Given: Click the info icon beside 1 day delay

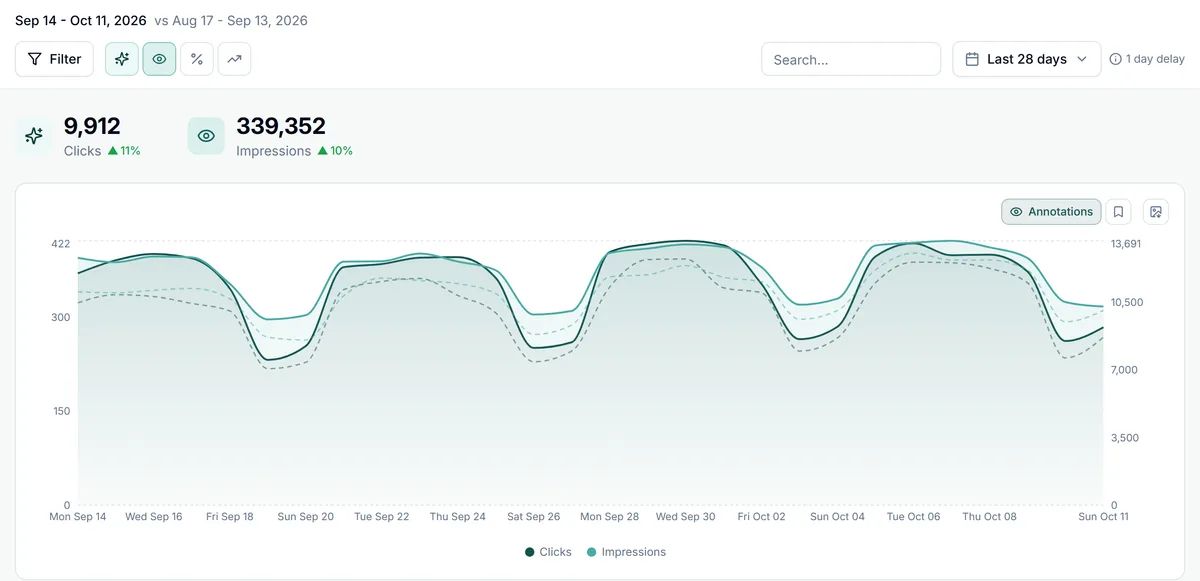Looking at the screenshot, I should (x=1115, y=59).
